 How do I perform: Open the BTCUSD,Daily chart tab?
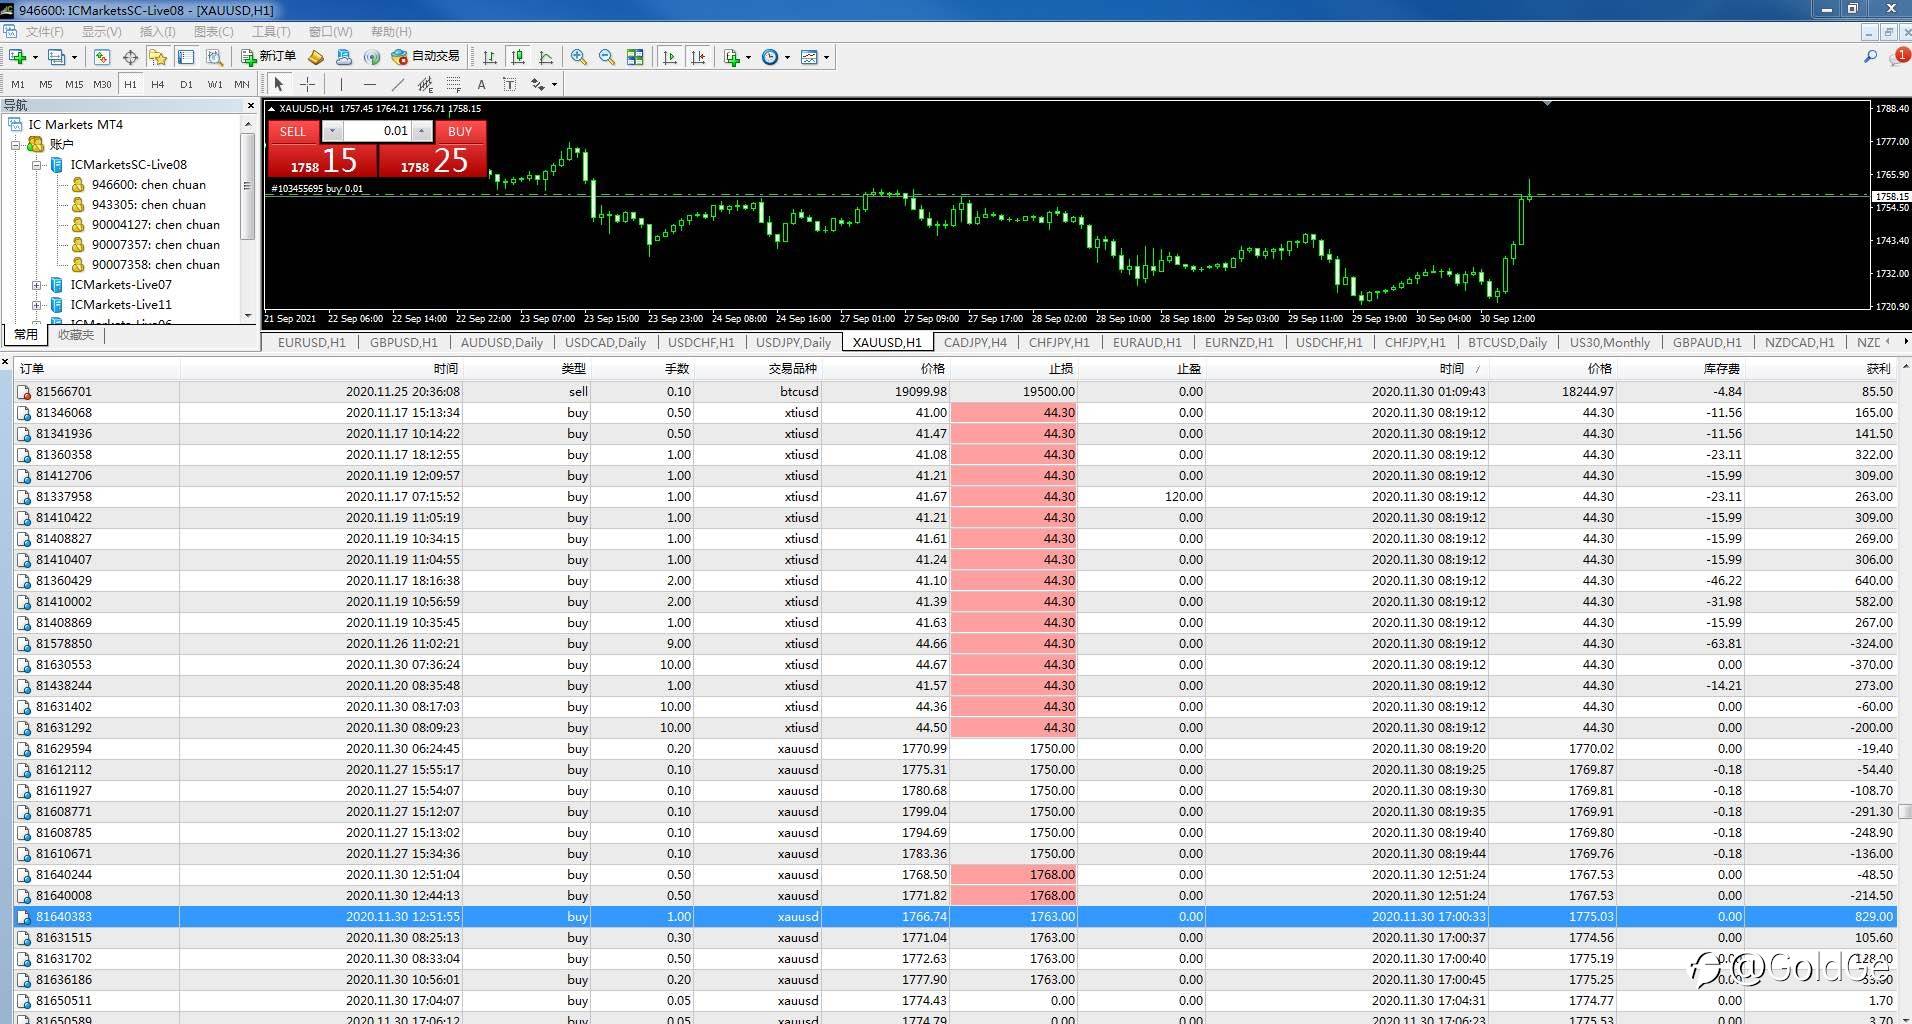click(1507, 342)
